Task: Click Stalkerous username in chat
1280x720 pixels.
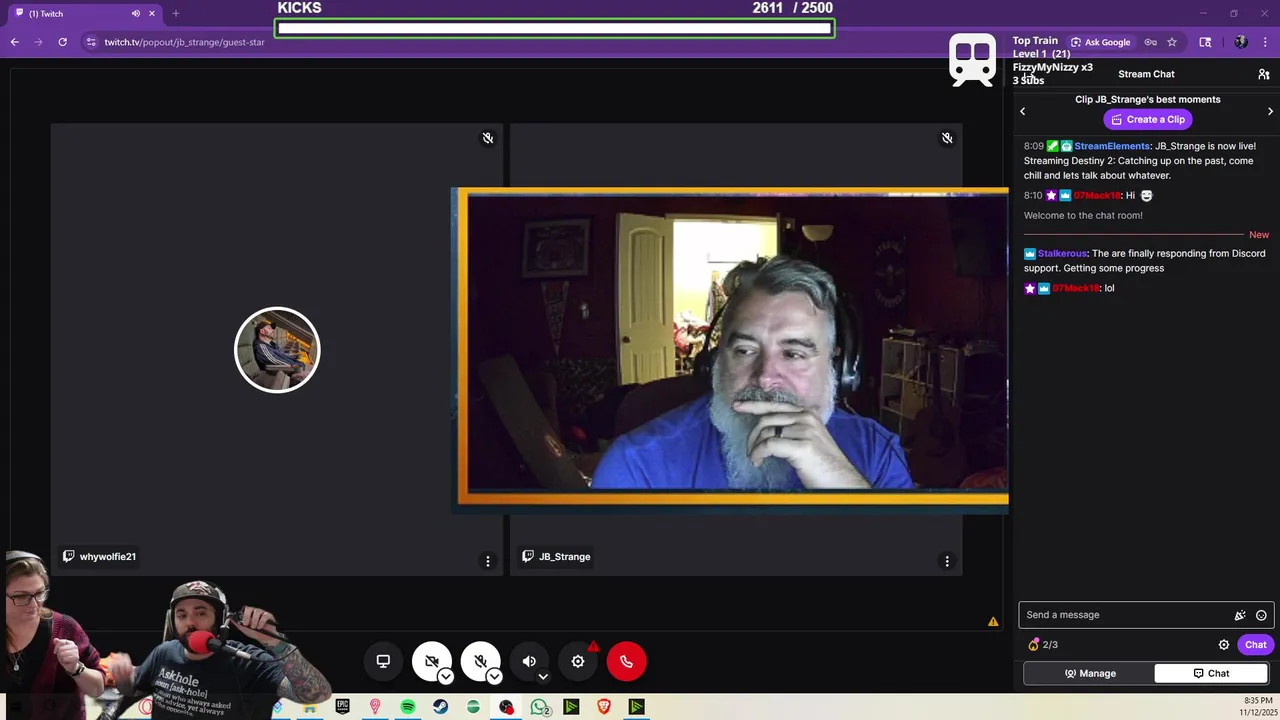Action: [1062, 254]
